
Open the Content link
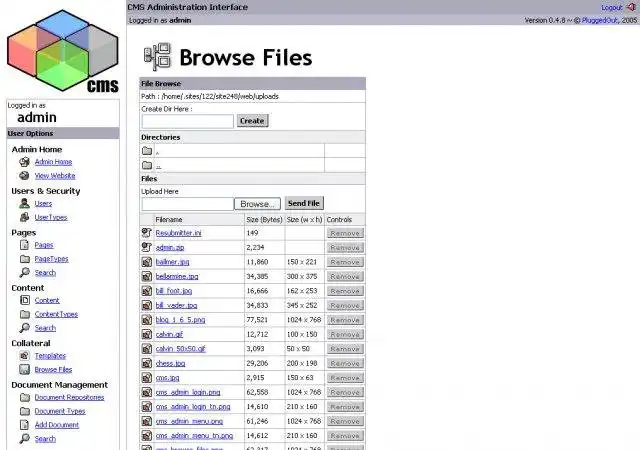click(47, 301)
